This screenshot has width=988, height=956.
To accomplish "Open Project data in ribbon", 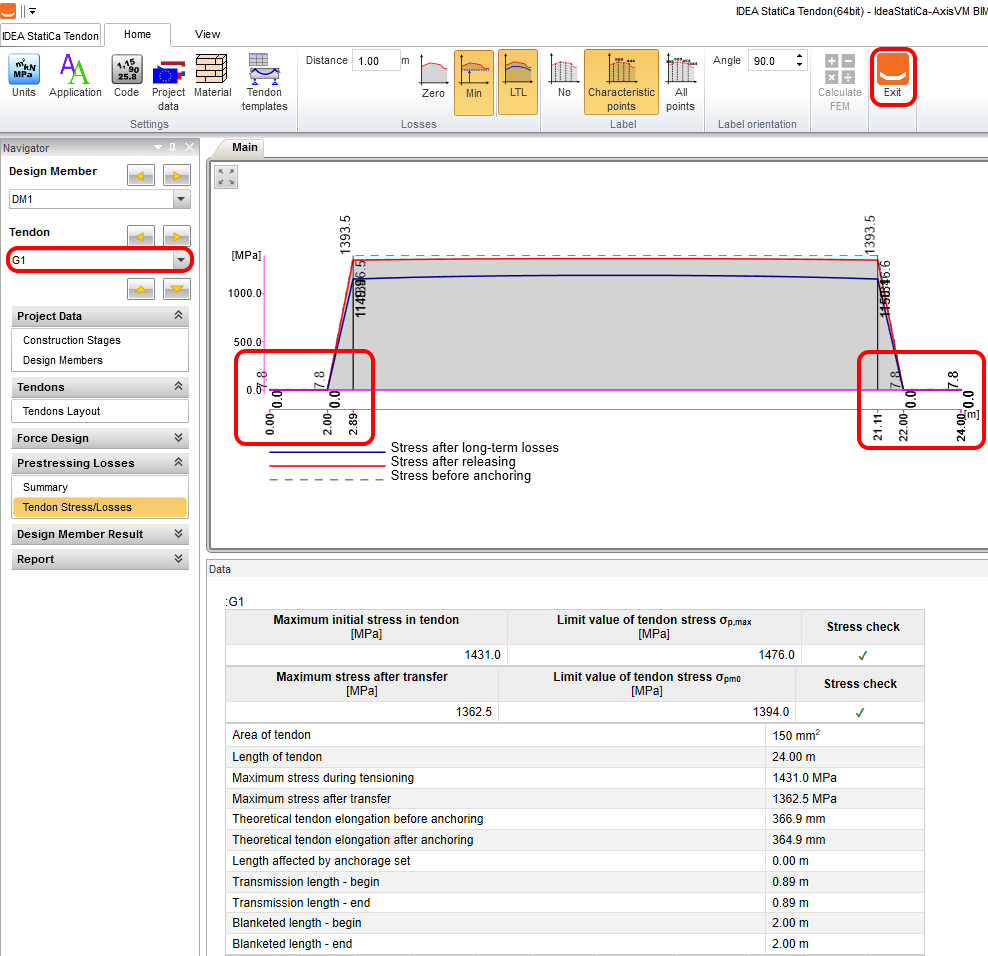I will click(168, 80).
